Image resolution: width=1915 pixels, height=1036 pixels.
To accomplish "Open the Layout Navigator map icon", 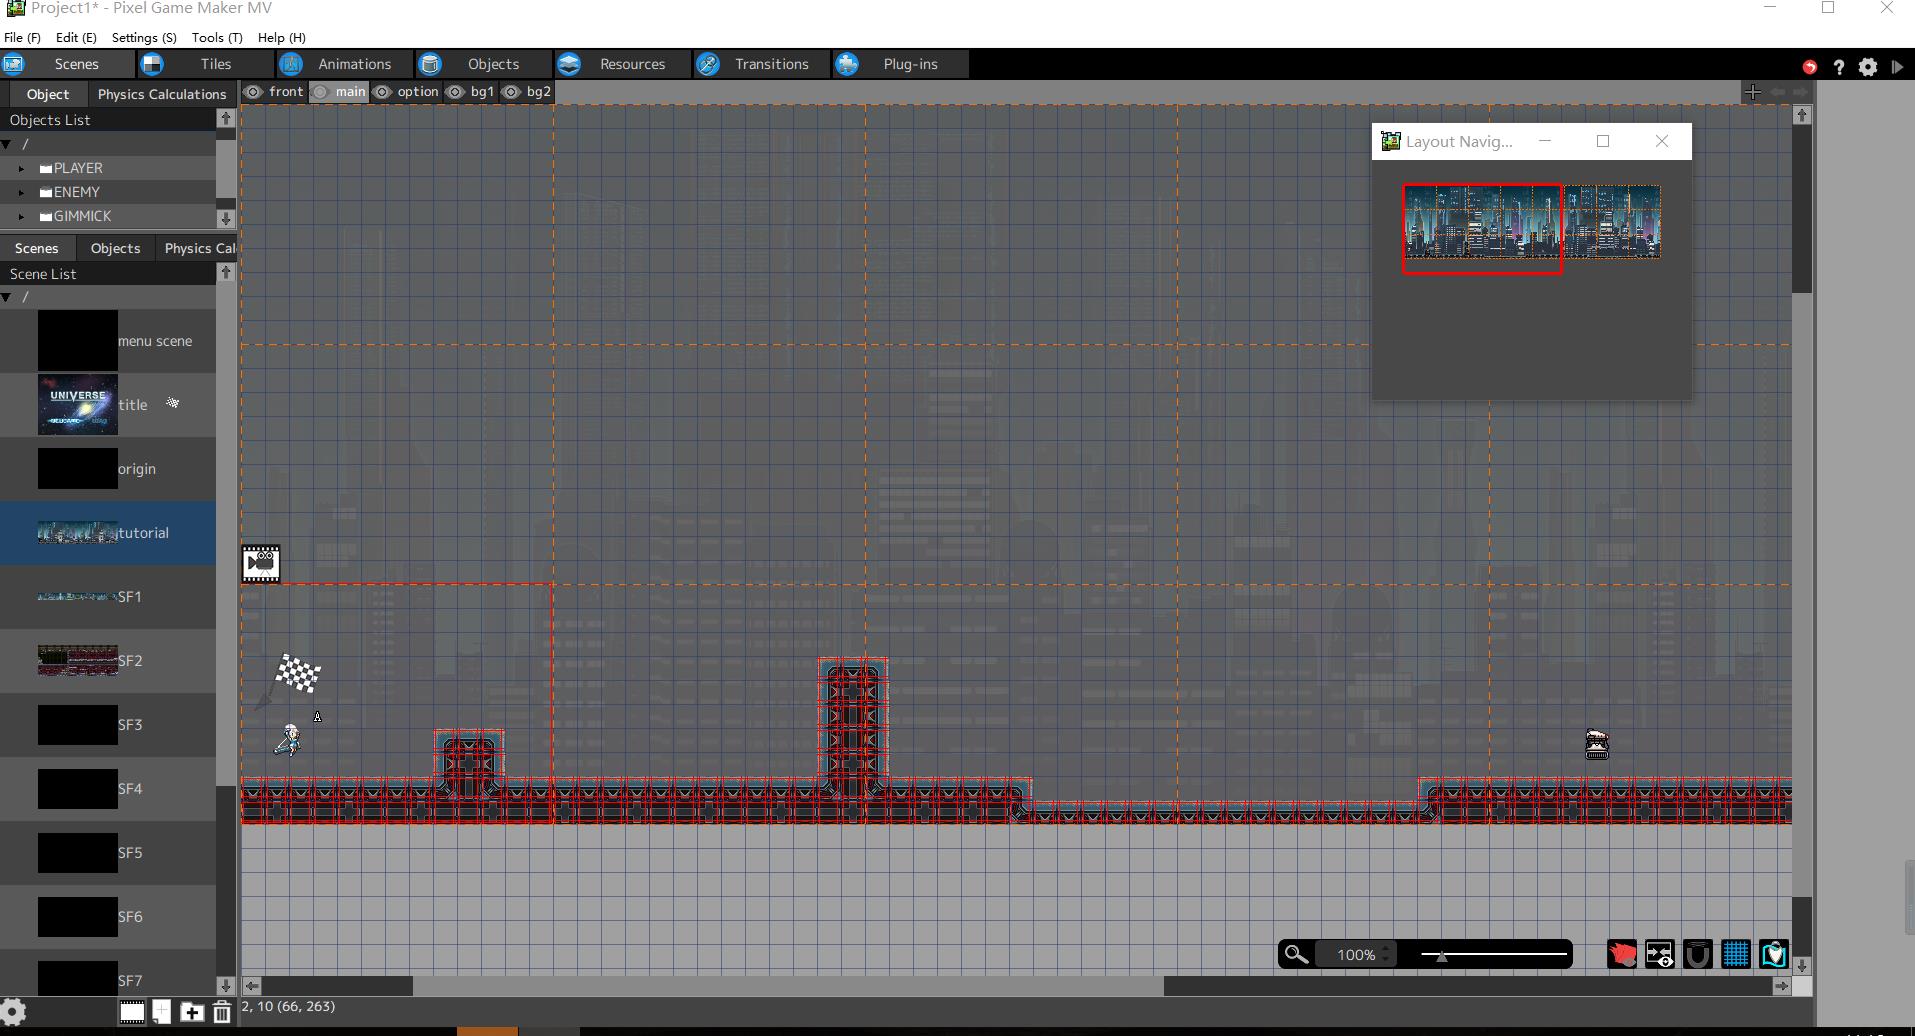I will tap(1773, 955).
